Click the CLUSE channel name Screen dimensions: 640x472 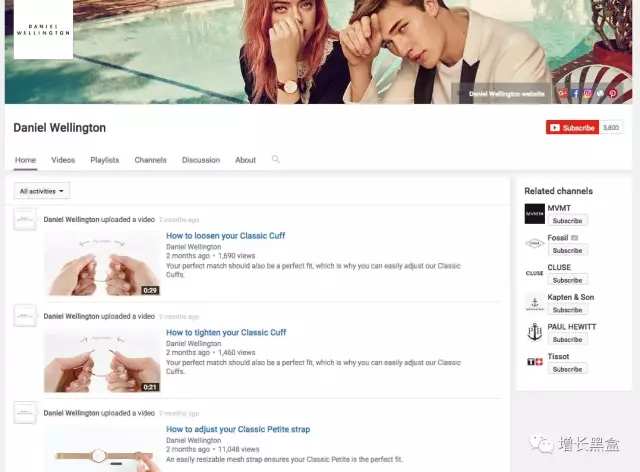click(559, 267)
